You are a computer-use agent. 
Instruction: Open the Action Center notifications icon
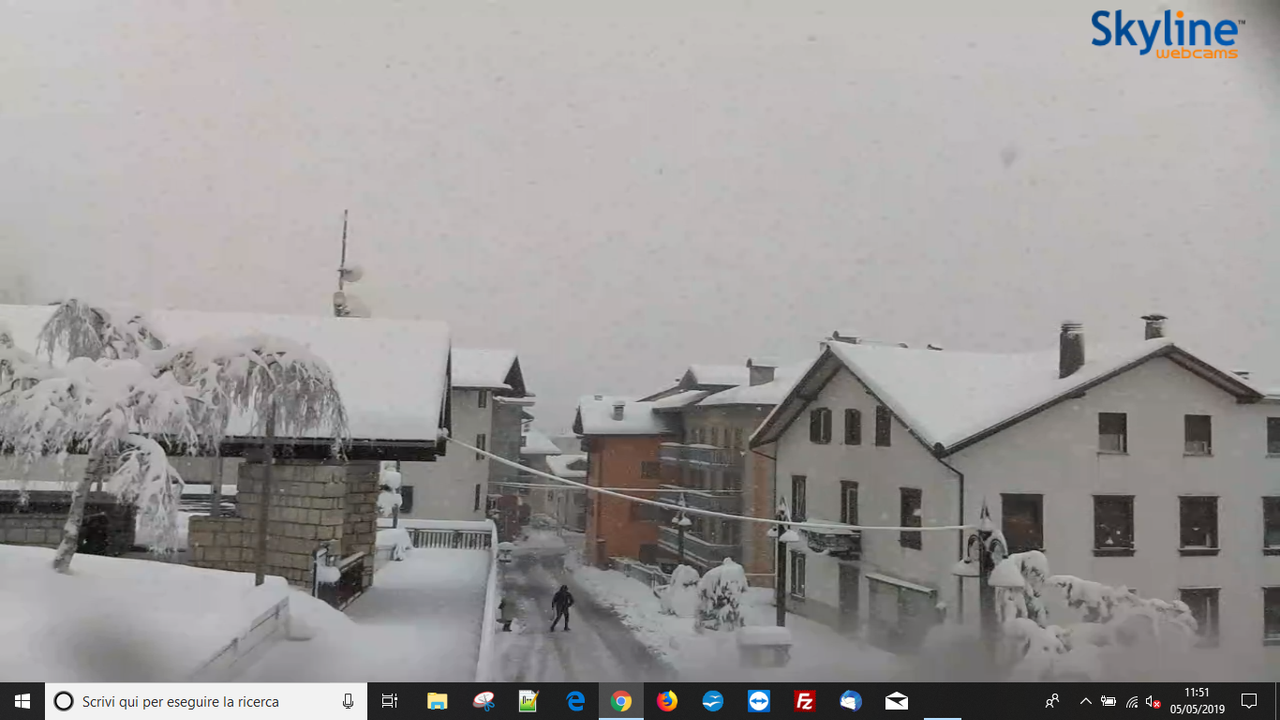(x=1249, y=701)
